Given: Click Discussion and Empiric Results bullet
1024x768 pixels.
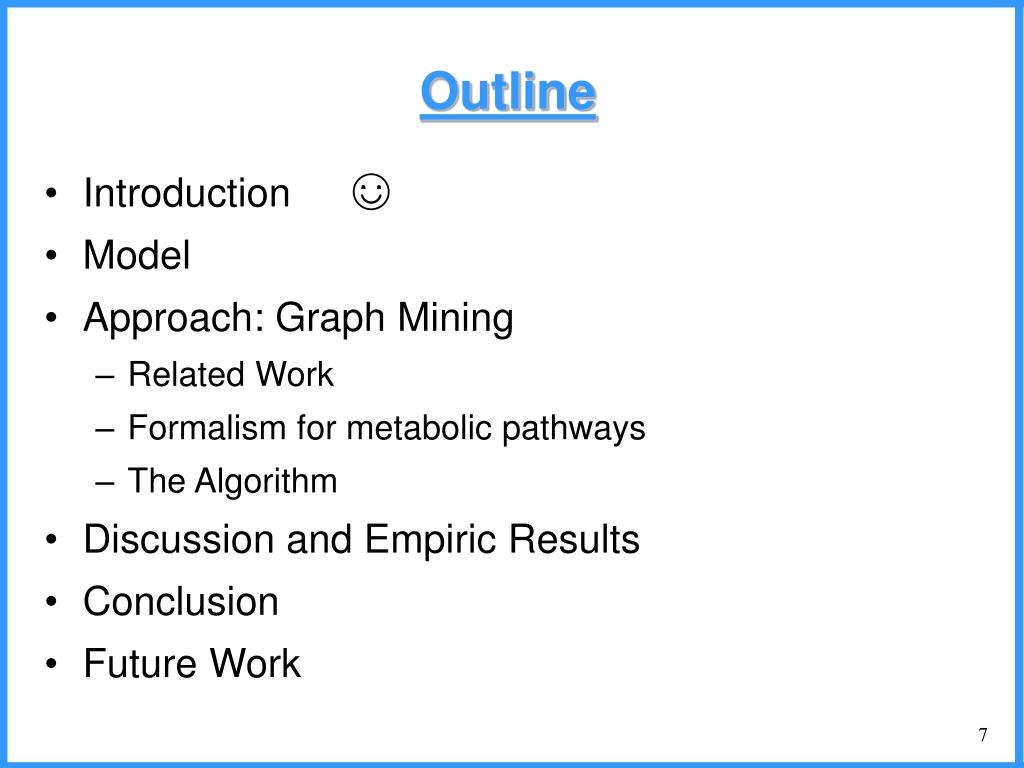Looking at the screenshot, I should point(362,539).
